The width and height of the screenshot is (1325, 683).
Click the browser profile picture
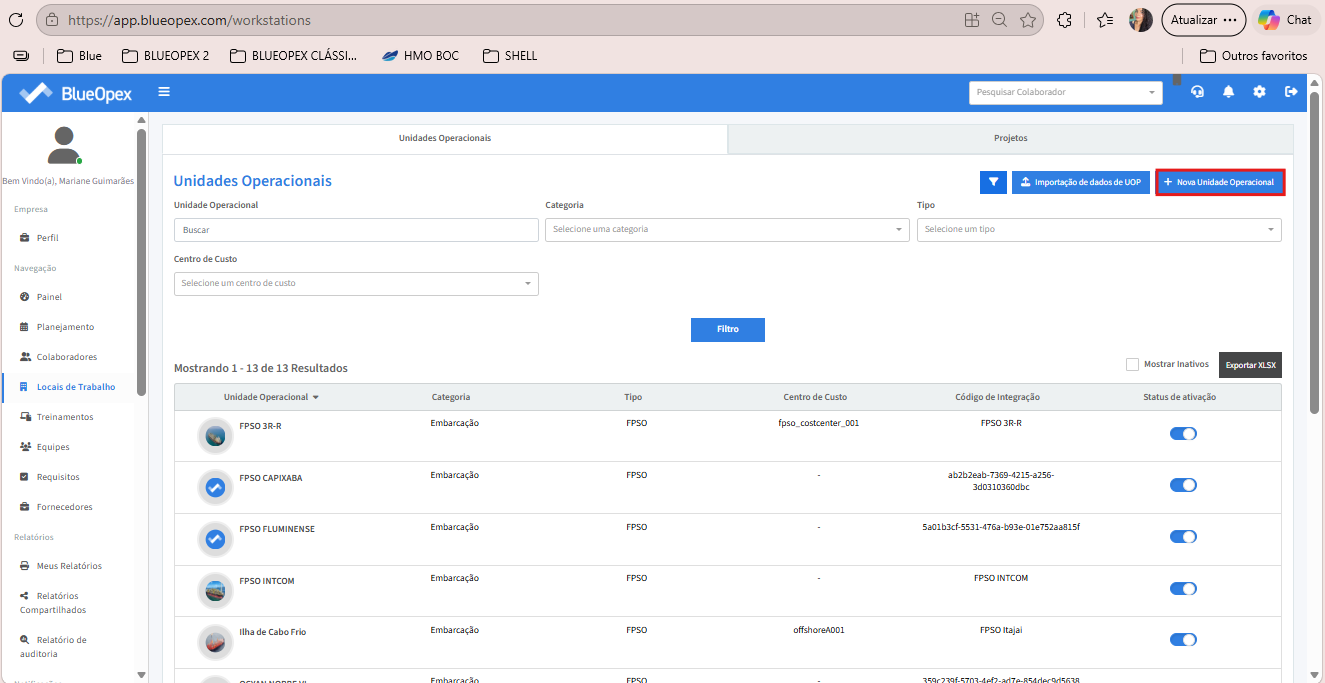[1141, 20]
